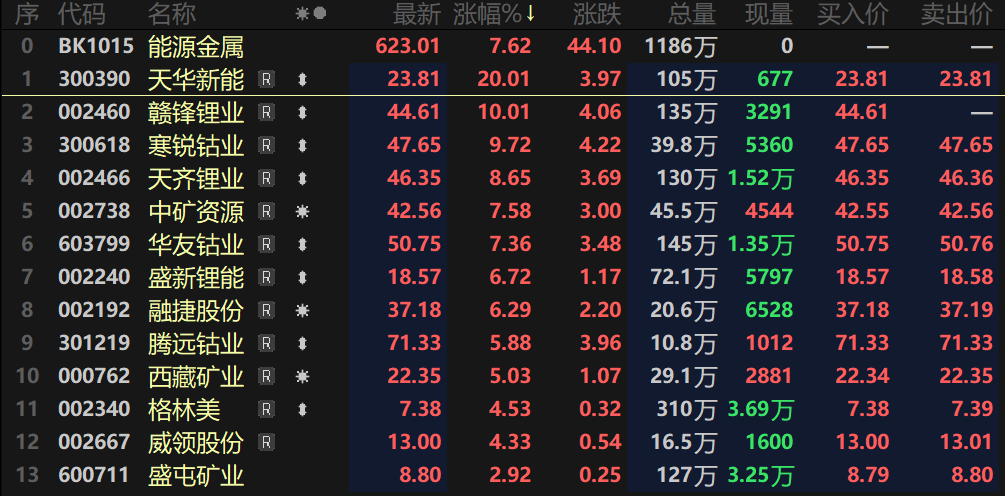Click the up-down arrow icon for 天齐锂业
This screenshot has height=496, width=1005.
[x=302, y=179]
